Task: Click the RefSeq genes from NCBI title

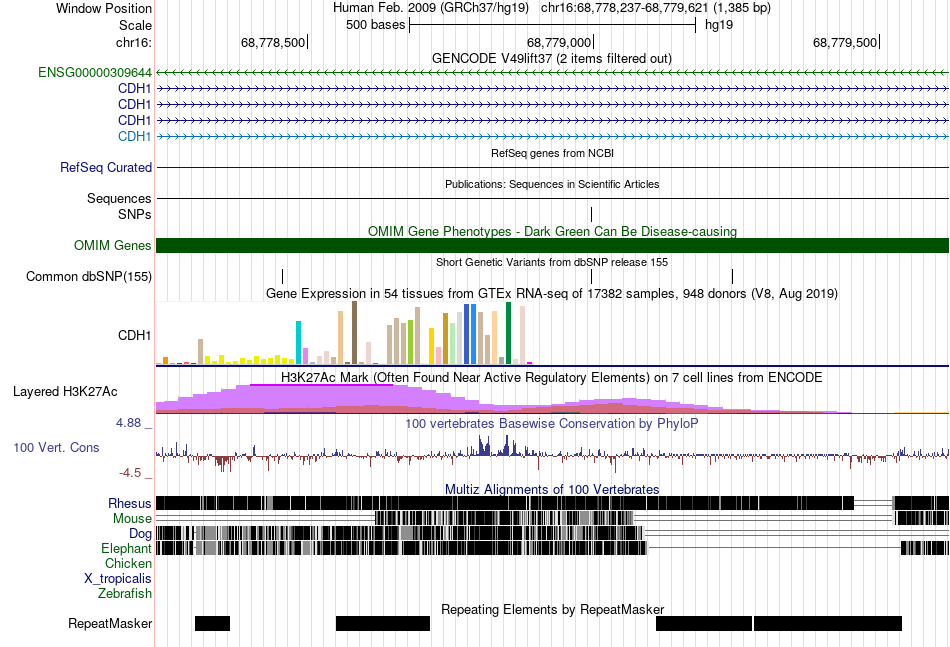Action: pyautogui.click(x=553, y=153)
